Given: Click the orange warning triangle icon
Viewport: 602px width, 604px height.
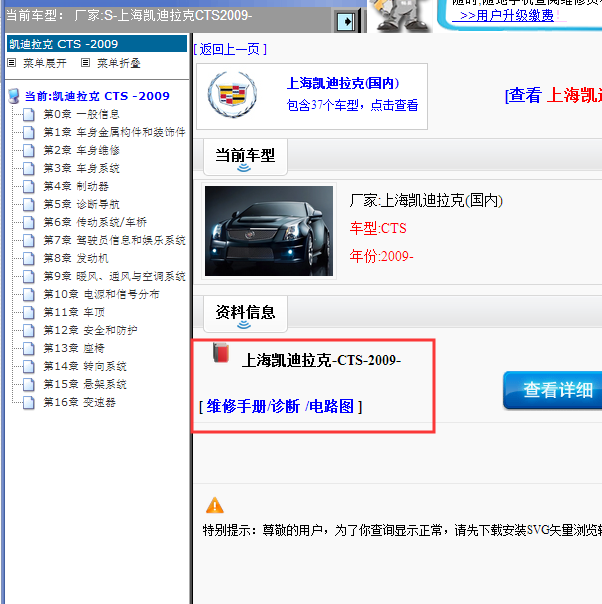Looking at the screenshot, I should (215, 505).
